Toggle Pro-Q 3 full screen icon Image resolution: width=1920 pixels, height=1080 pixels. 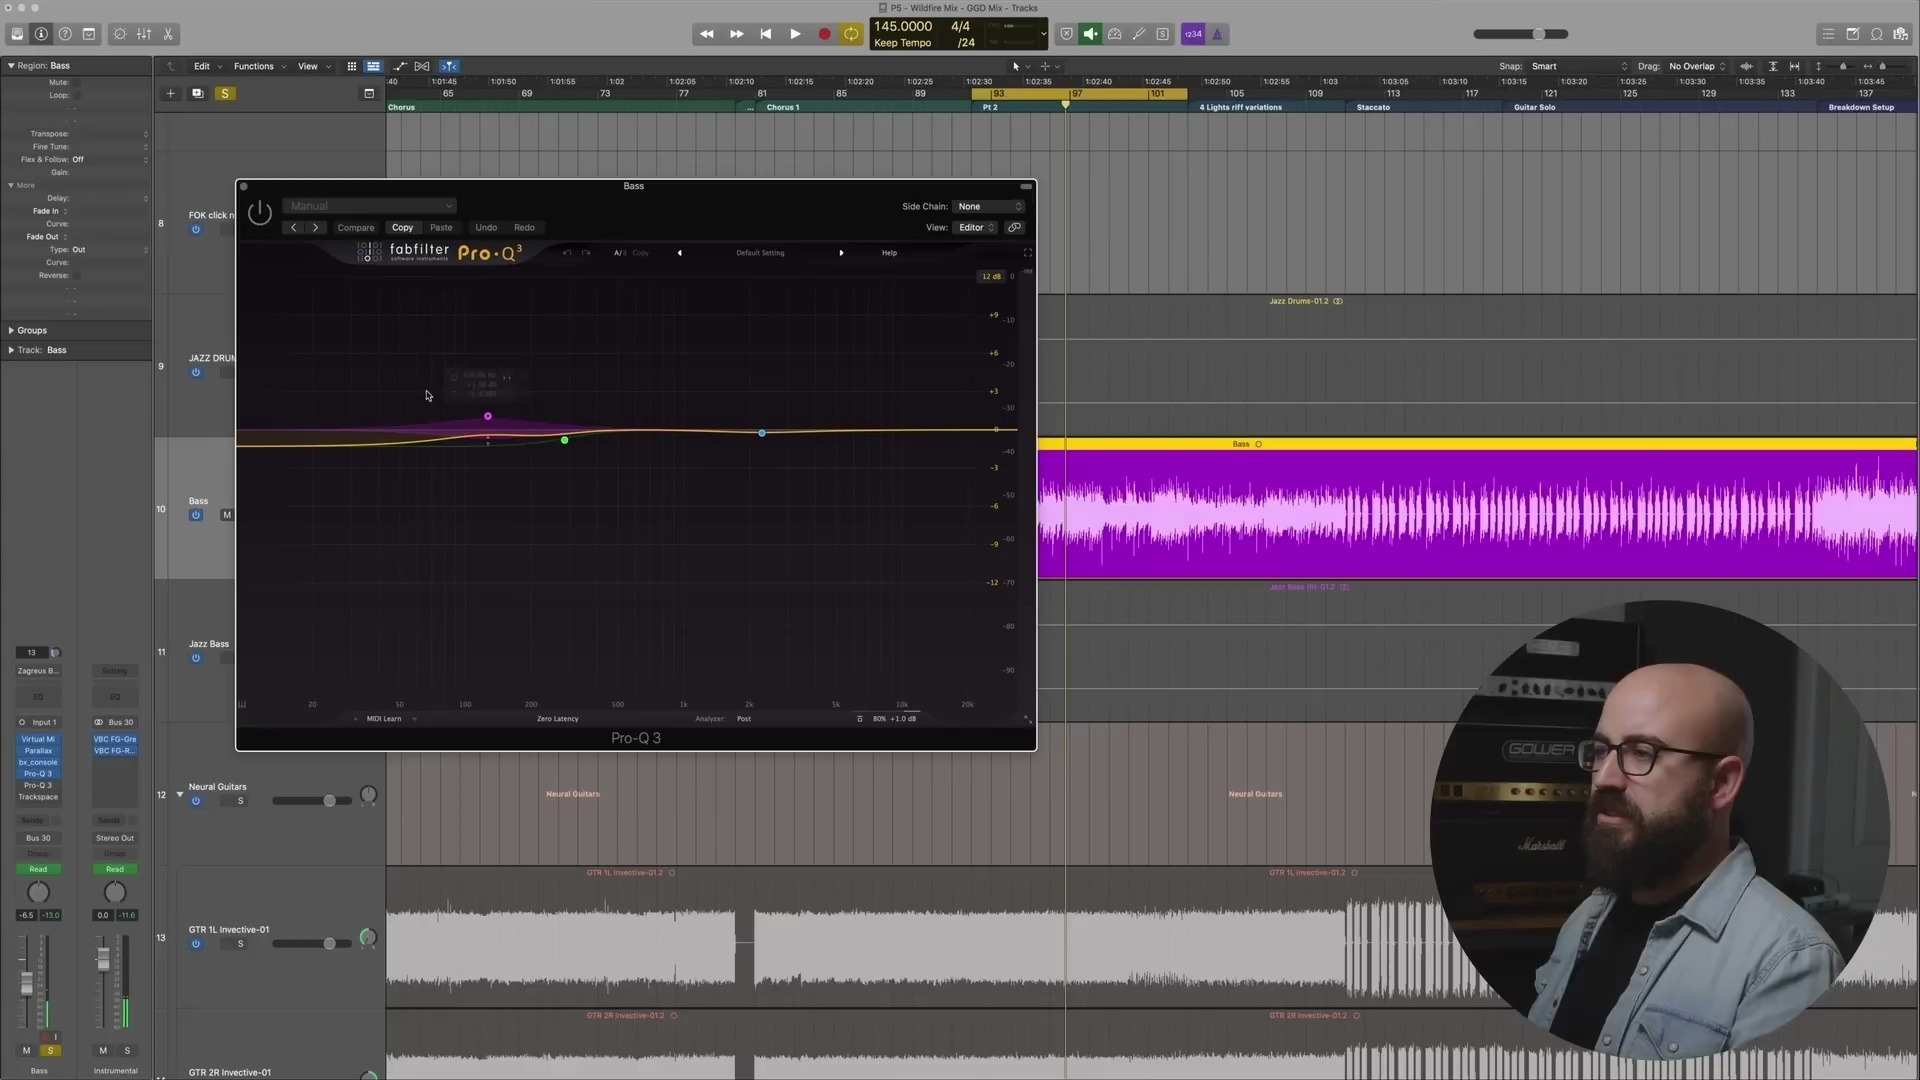click(x=1027, y=253)
